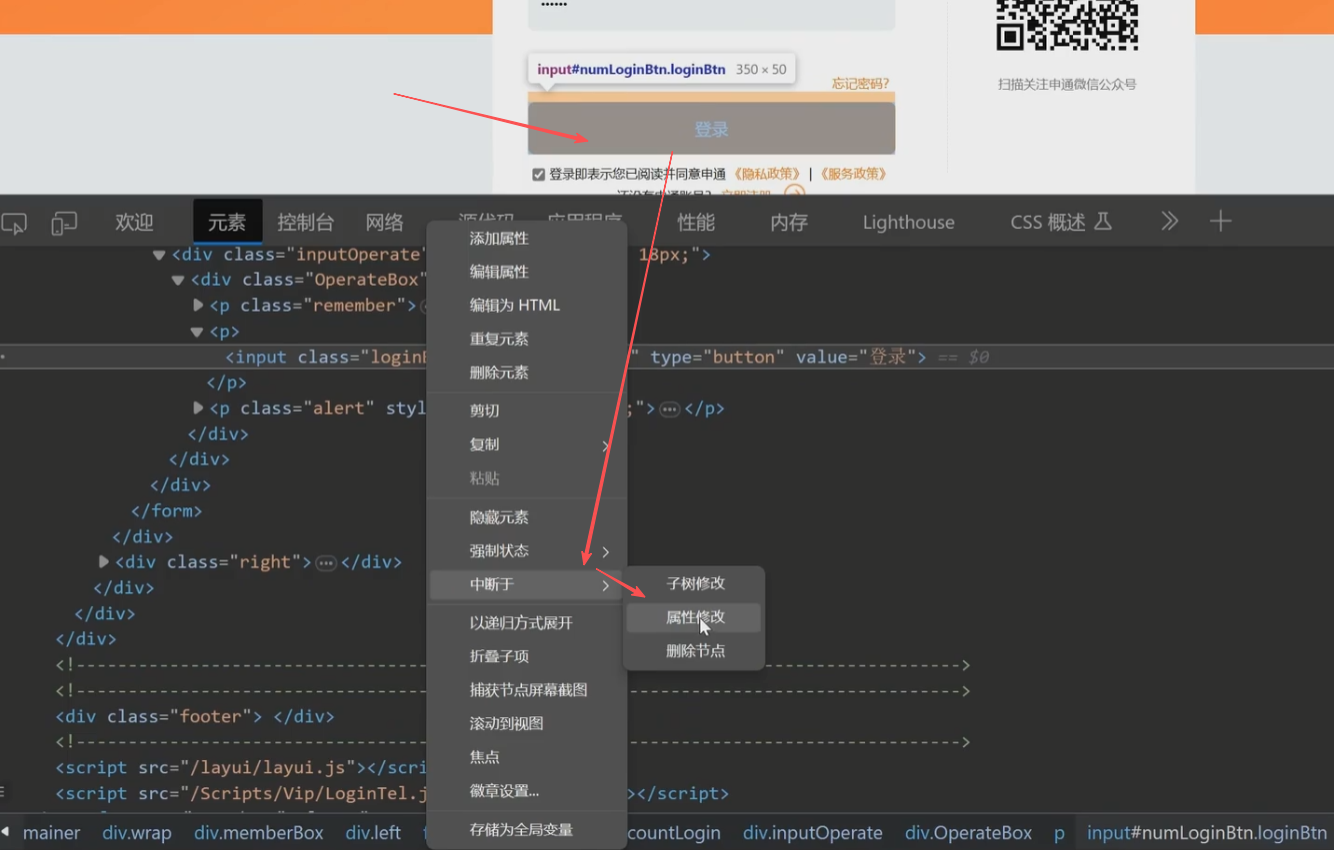Image resolution: width=1334 pixels, height=850 pixels.
Task: Switch to the 网络 tab
Action: point(385,222)
